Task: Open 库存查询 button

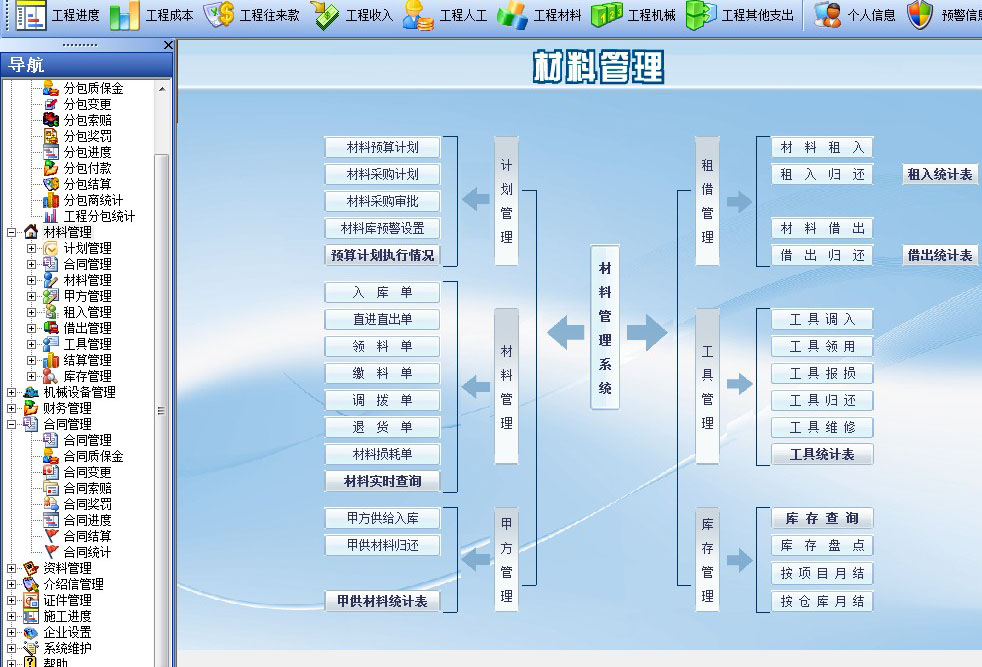Action: (822, 519)
